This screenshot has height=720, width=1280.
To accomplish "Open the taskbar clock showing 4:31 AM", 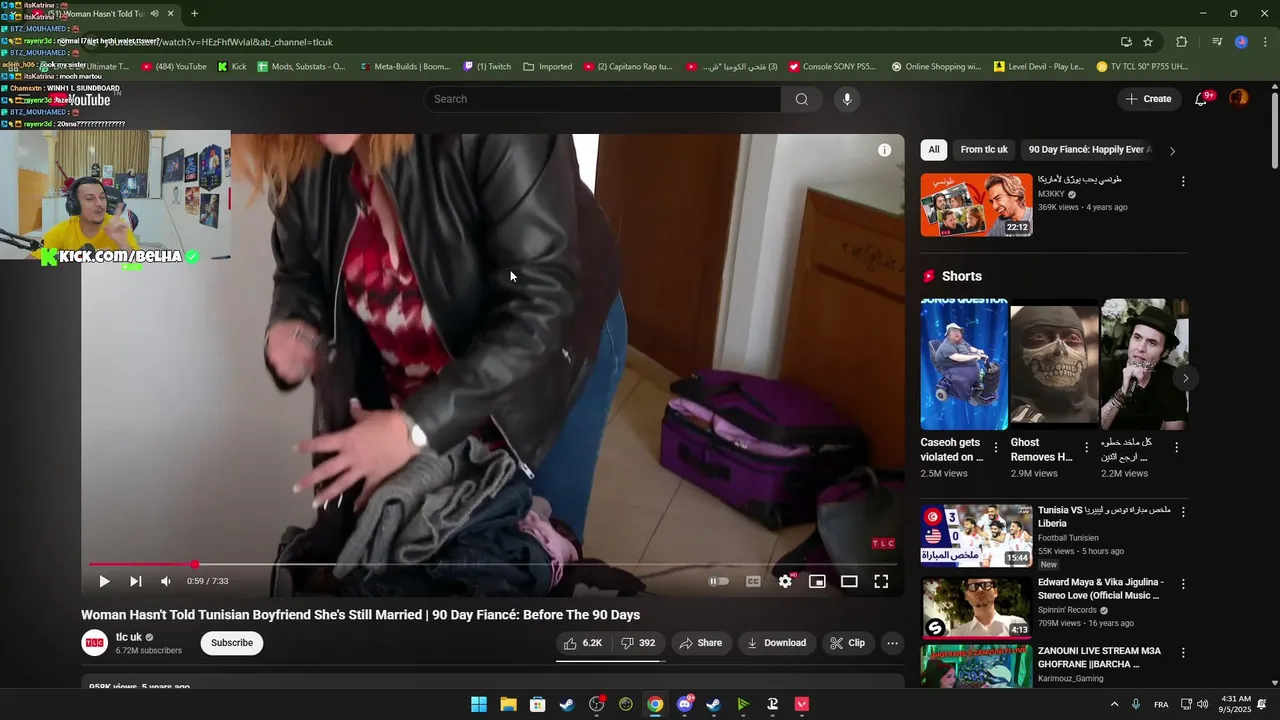I will (x=1236, y=704).
